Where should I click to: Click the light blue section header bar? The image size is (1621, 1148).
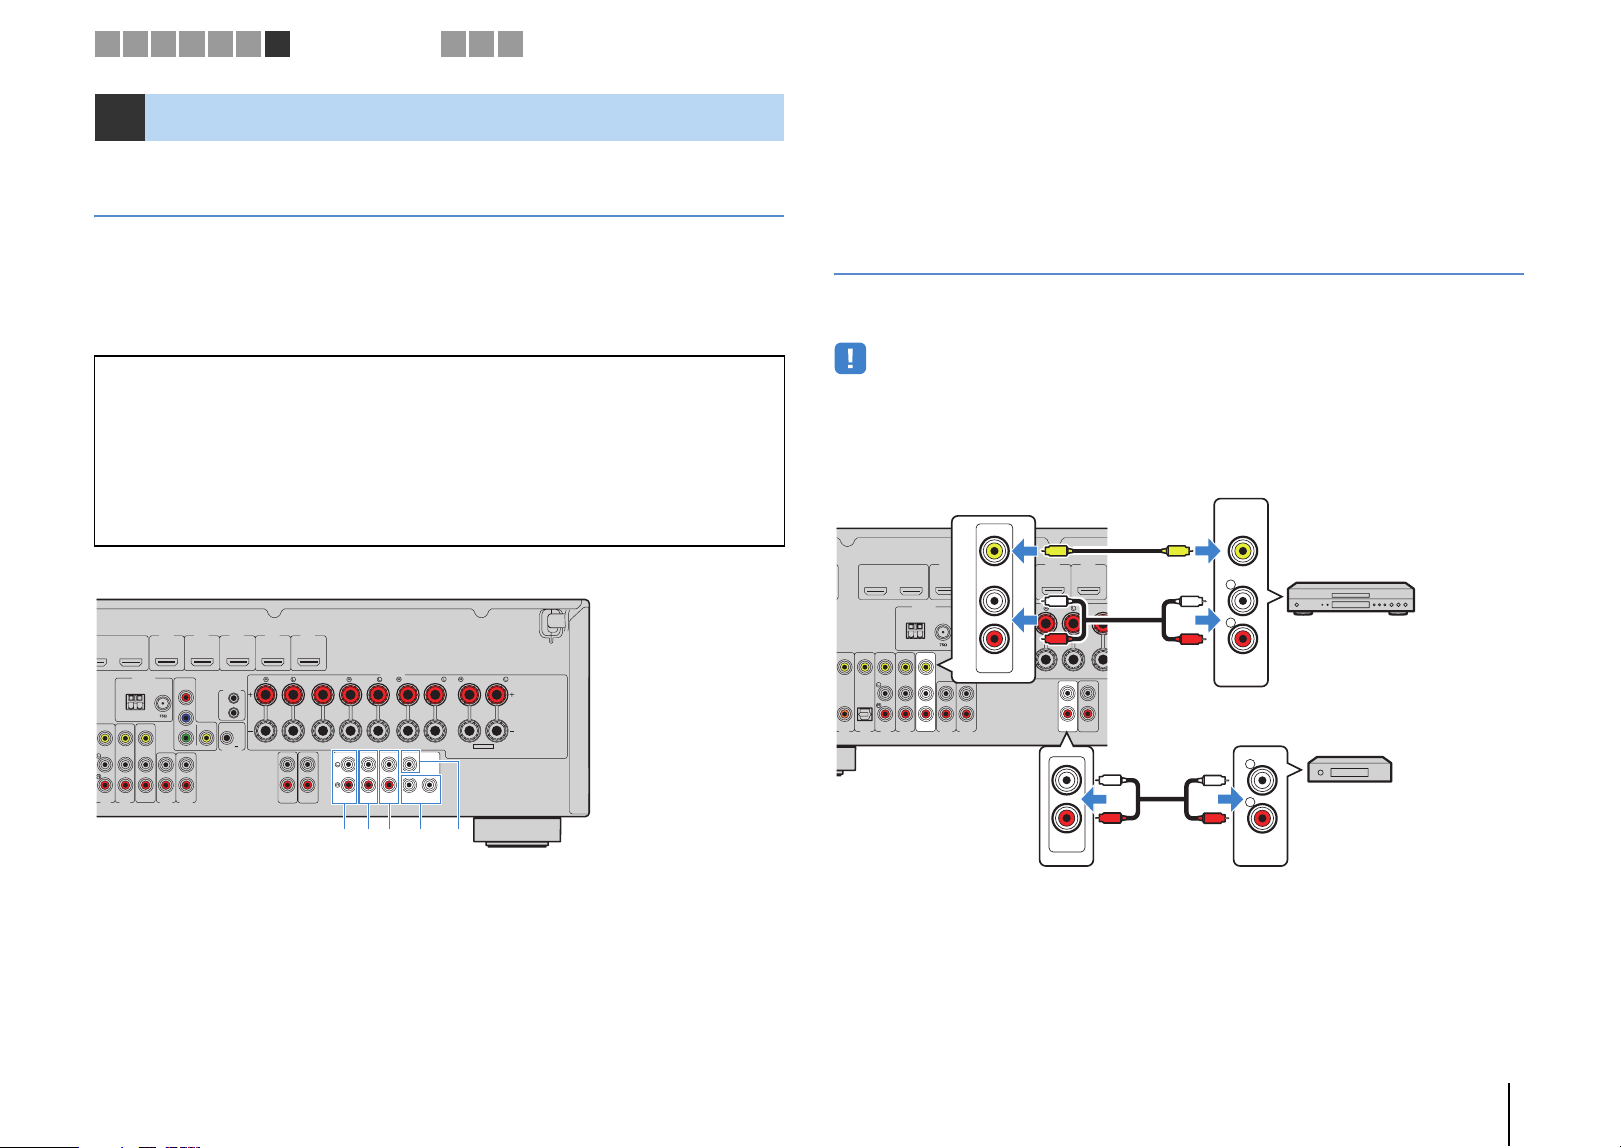coord(464,117)
